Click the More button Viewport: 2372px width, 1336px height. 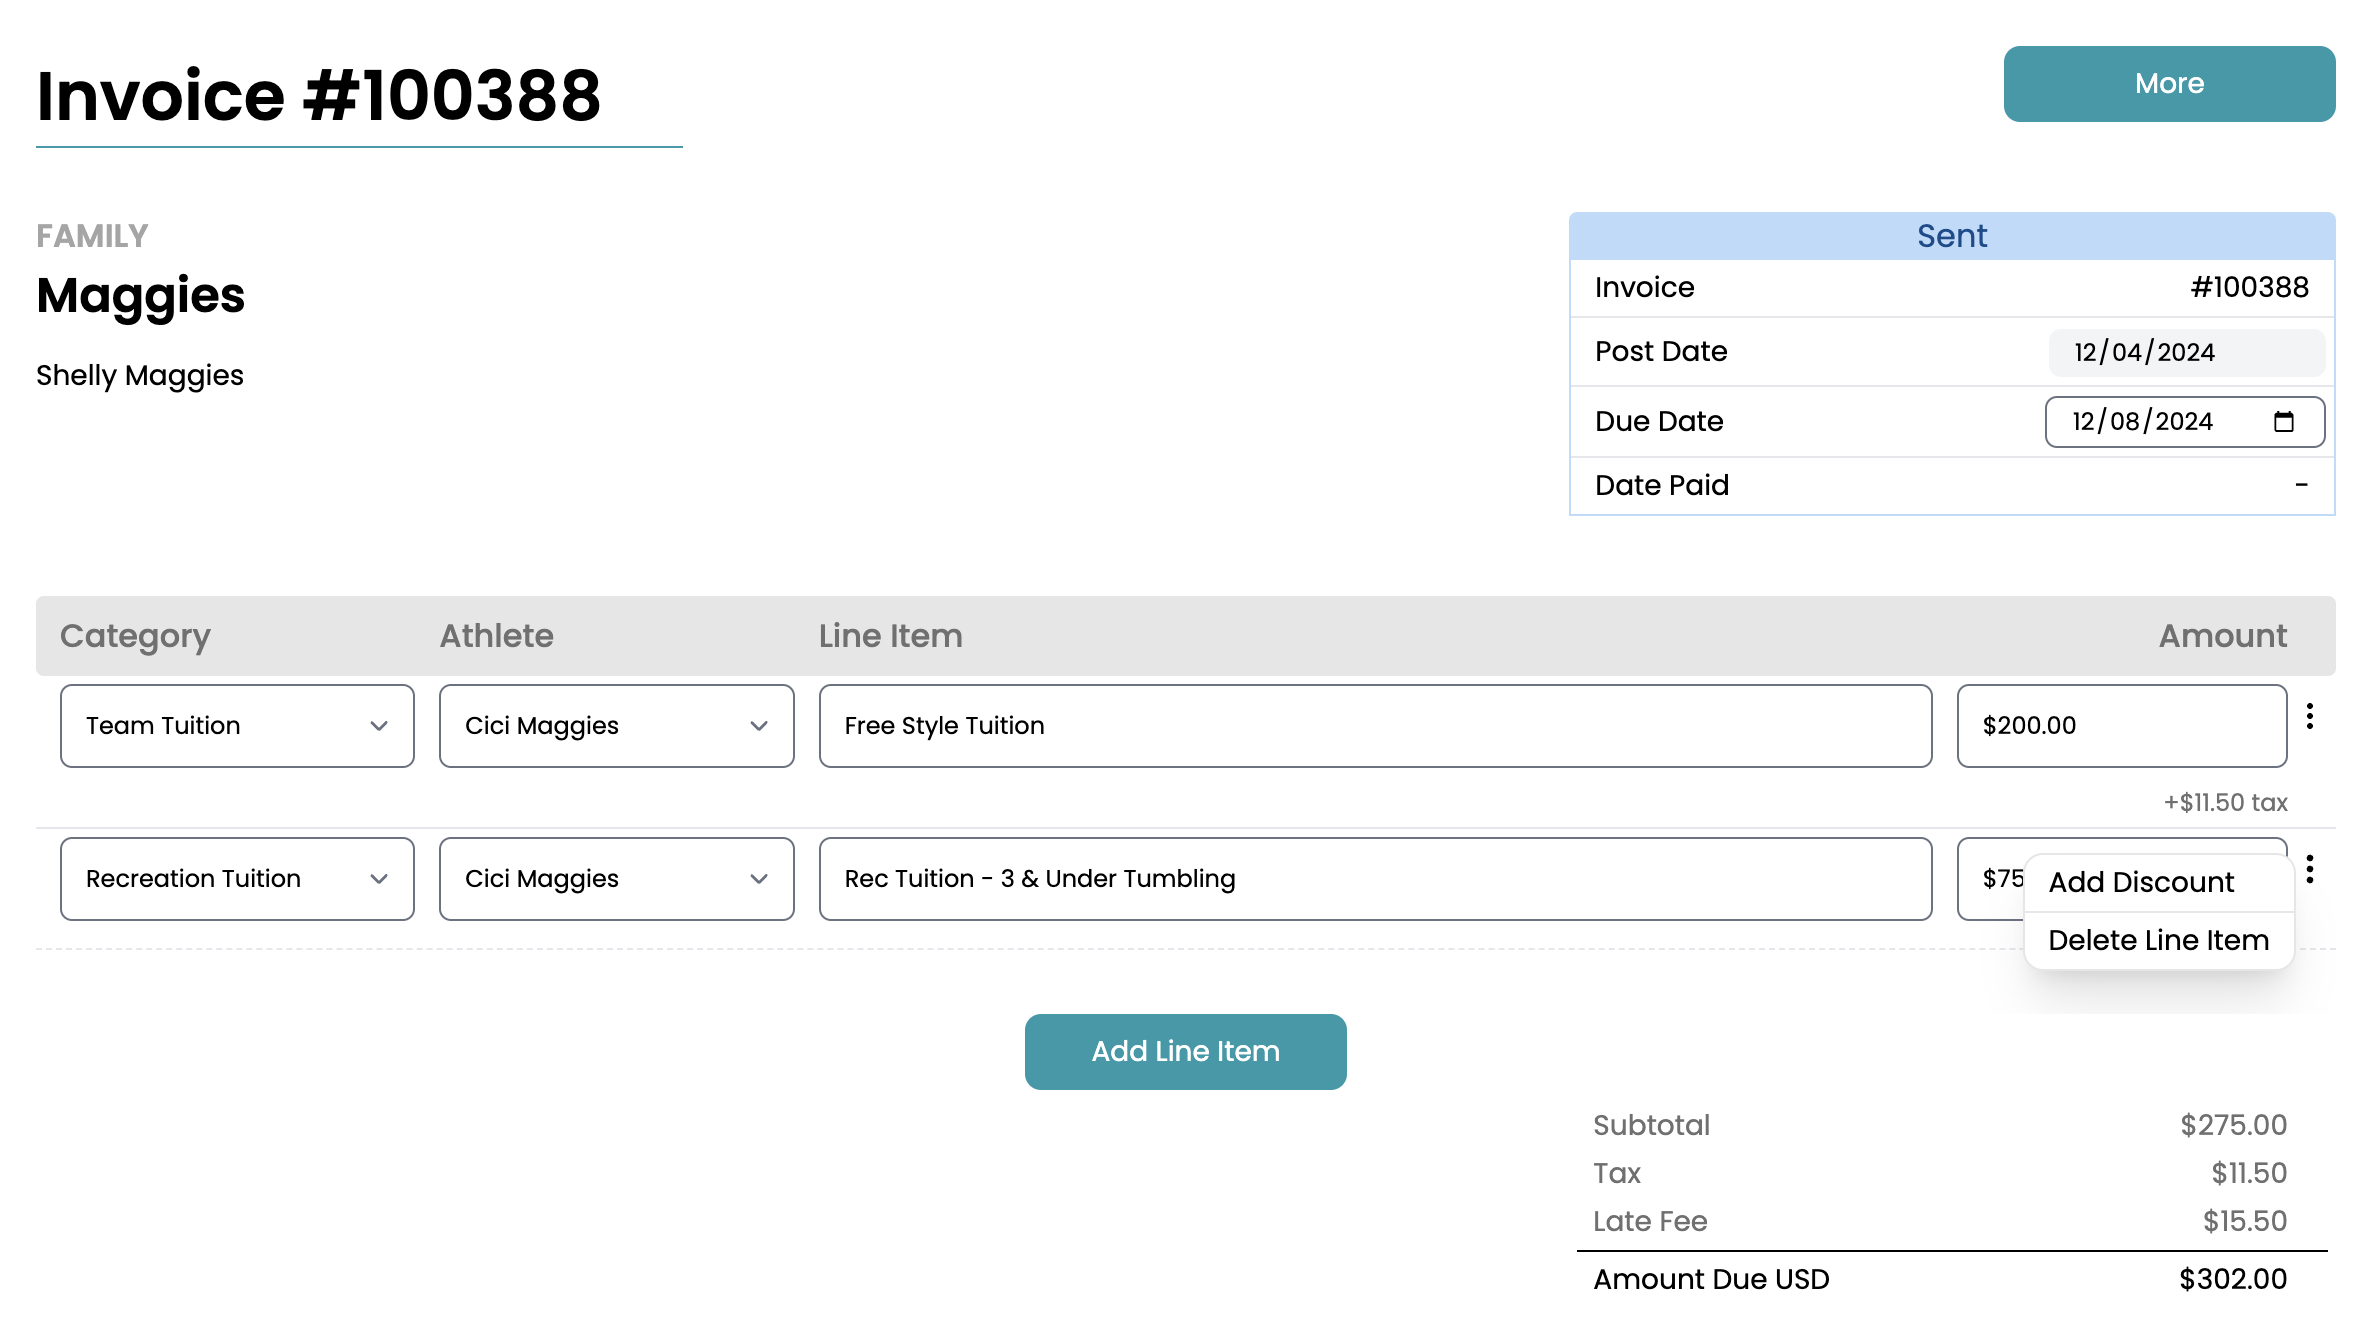pos(2168,84)
